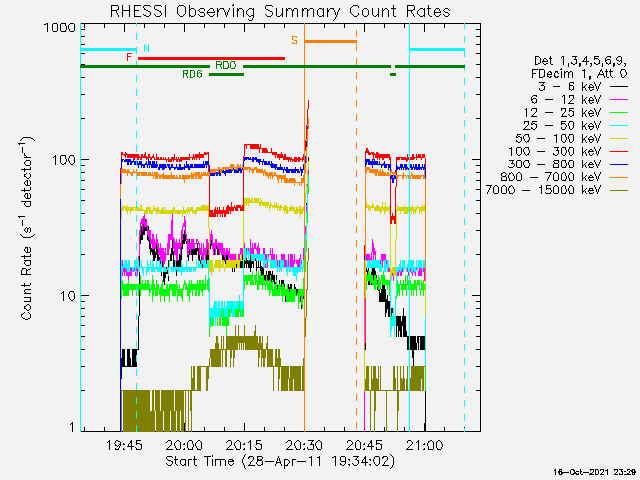
Task: Click the black legend line for 3-6 keV
Action: (x=619, y=87)
